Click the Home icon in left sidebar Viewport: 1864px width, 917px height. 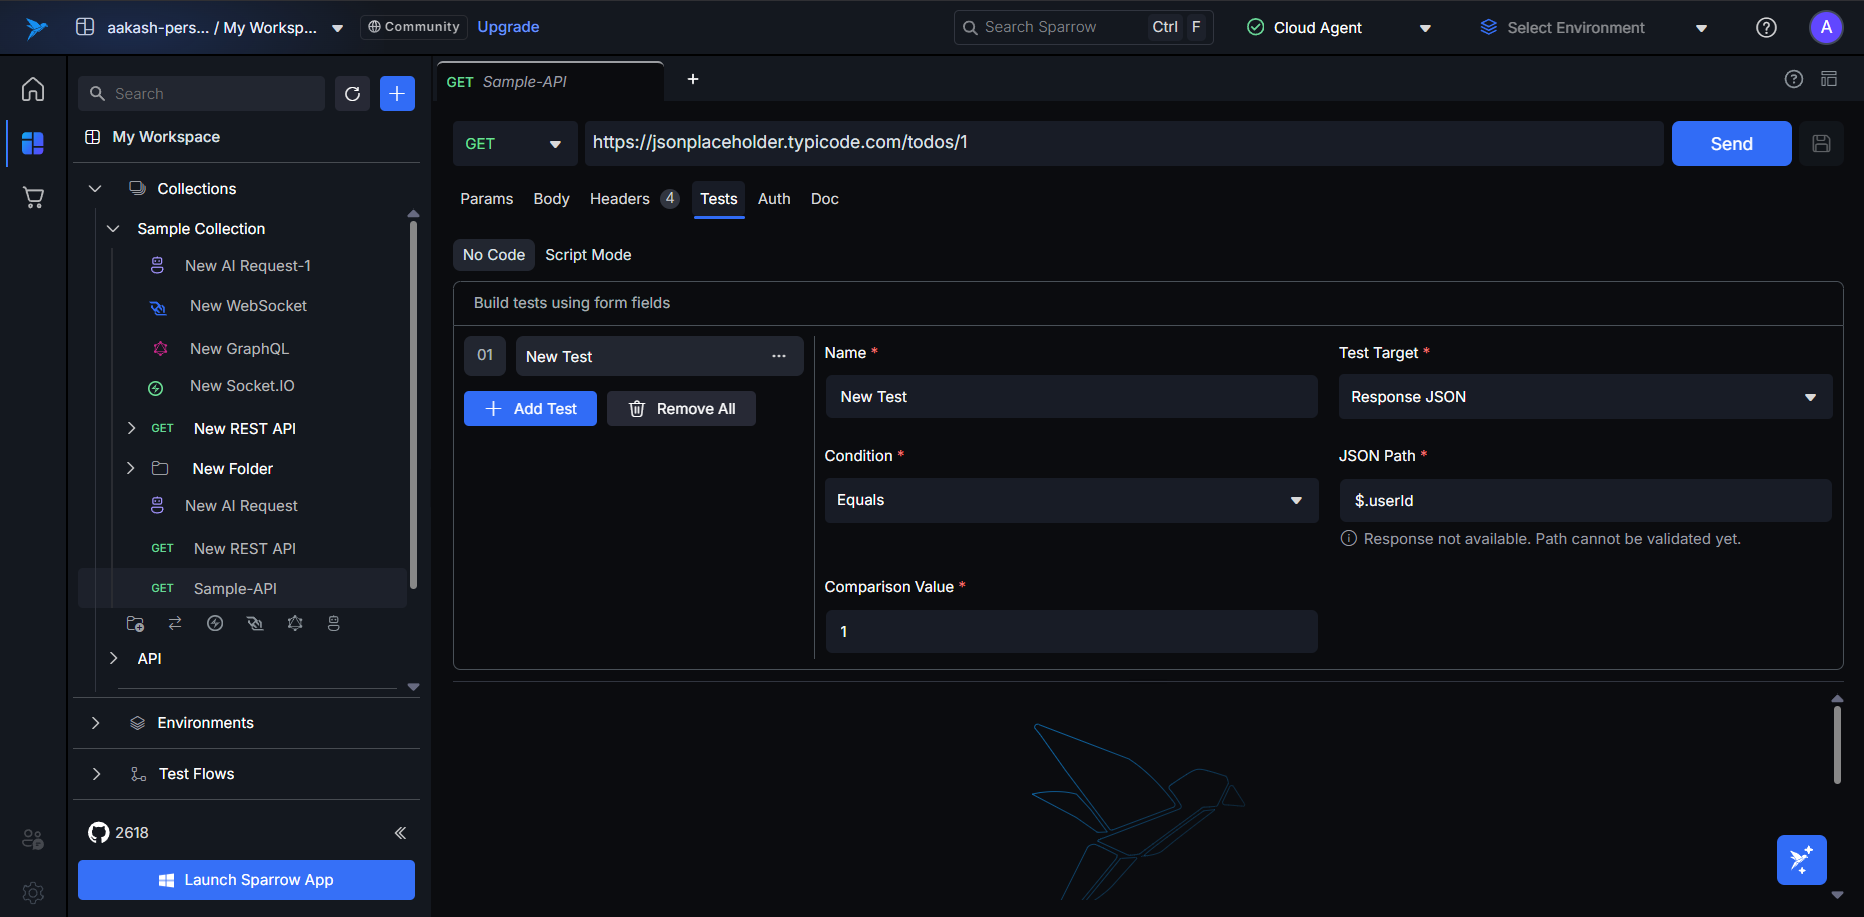click(x=33, y=90)
